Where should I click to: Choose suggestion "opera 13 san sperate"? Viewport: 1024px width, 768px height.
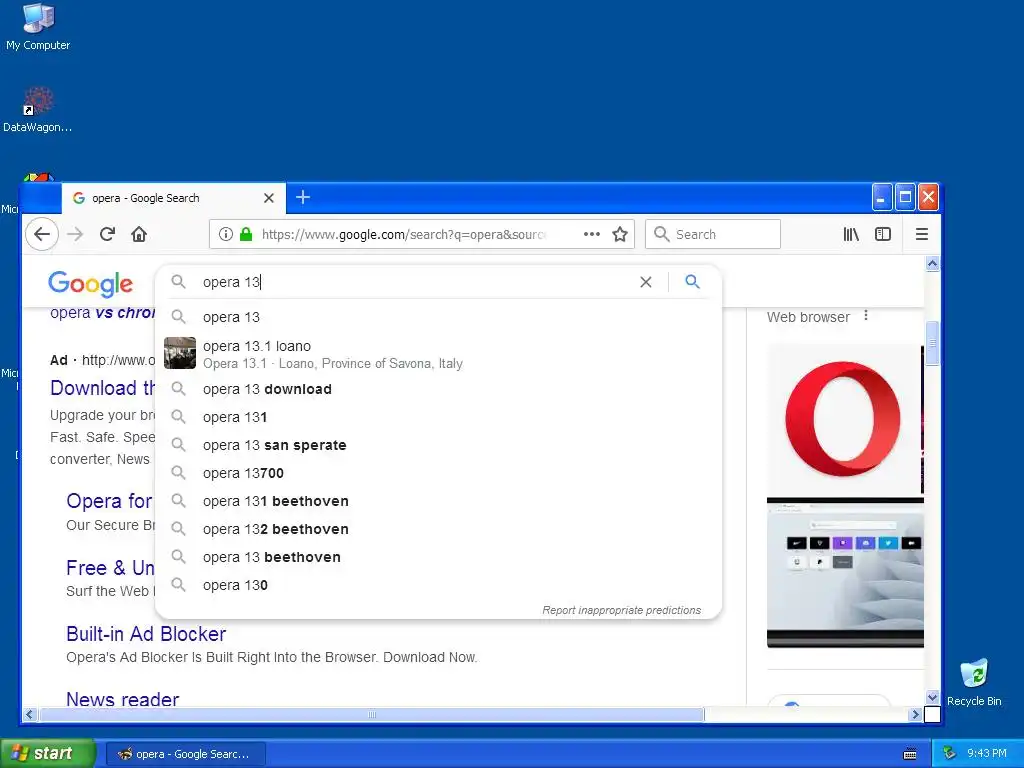point(439,445)
